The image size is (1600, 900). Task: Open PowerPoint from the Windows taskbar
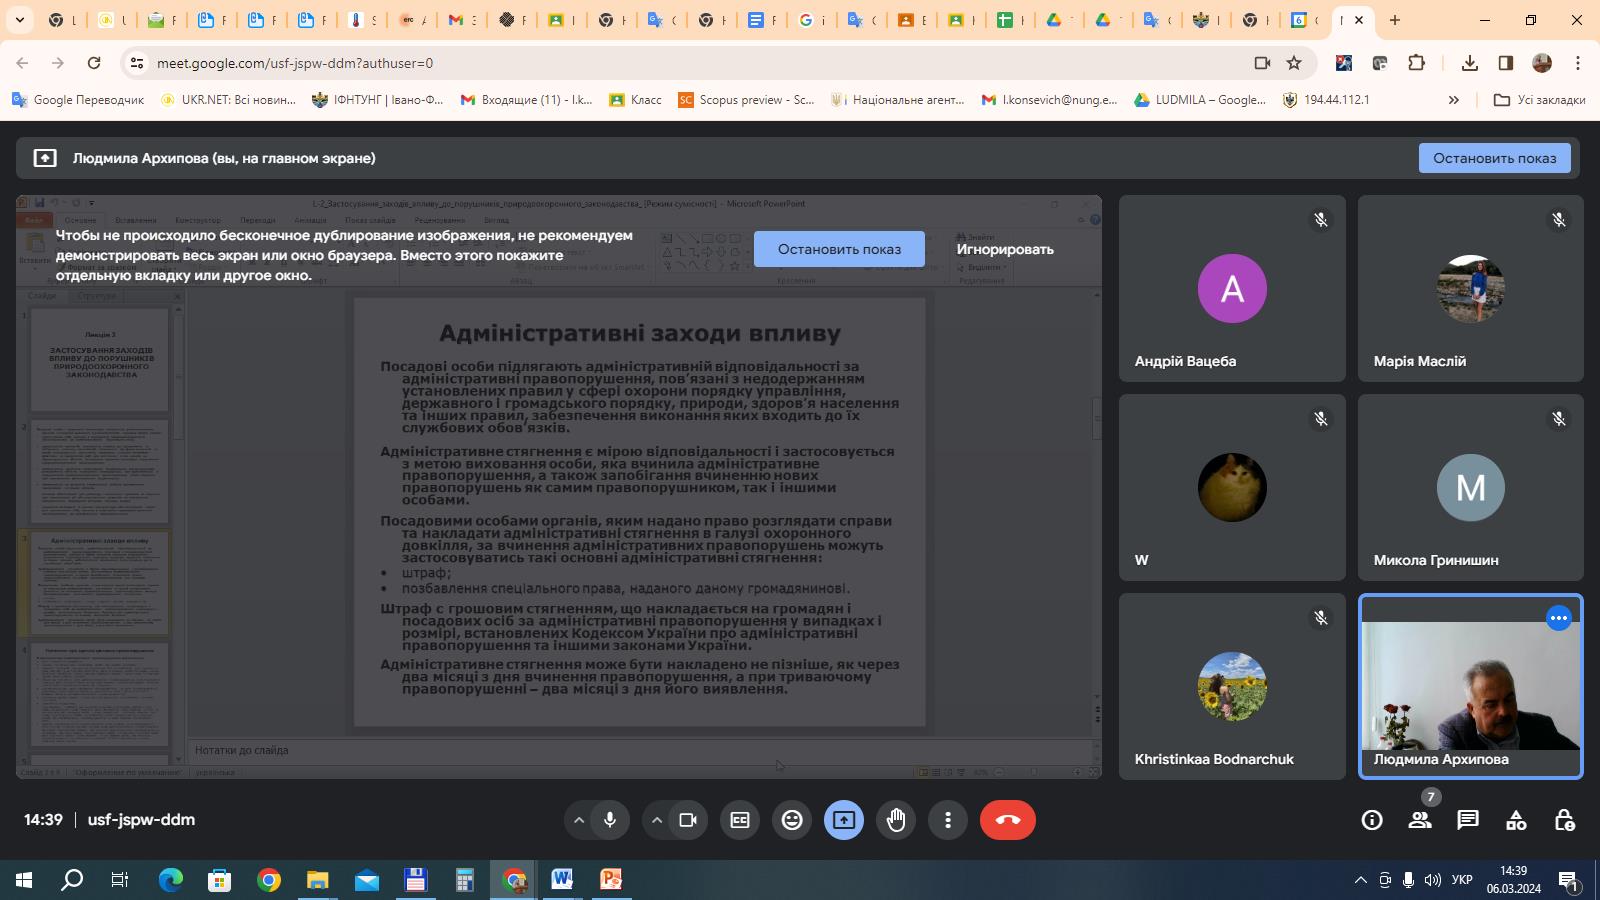[611, 880]
